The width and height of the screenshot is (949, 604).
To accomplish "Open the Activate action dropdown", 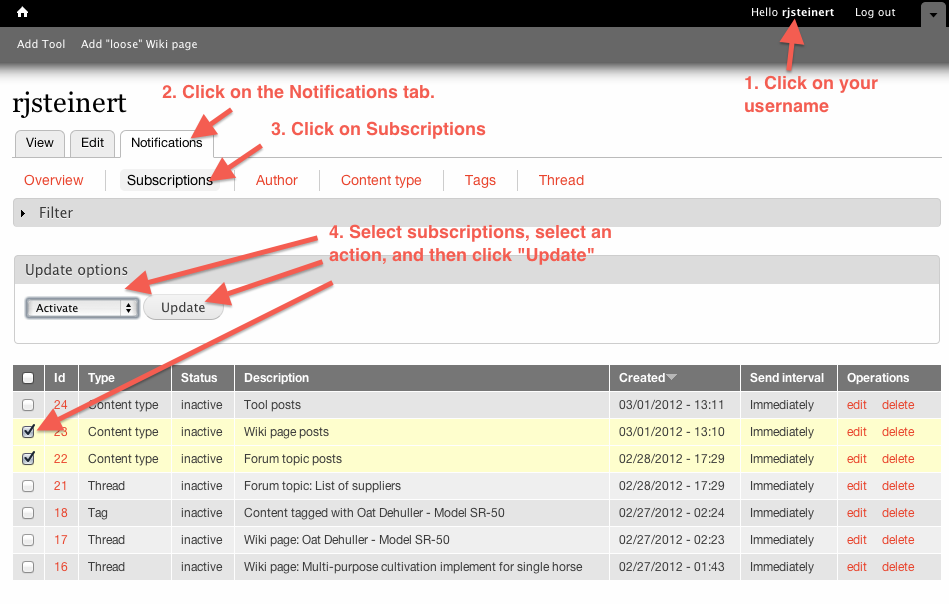I will (80, 308).
